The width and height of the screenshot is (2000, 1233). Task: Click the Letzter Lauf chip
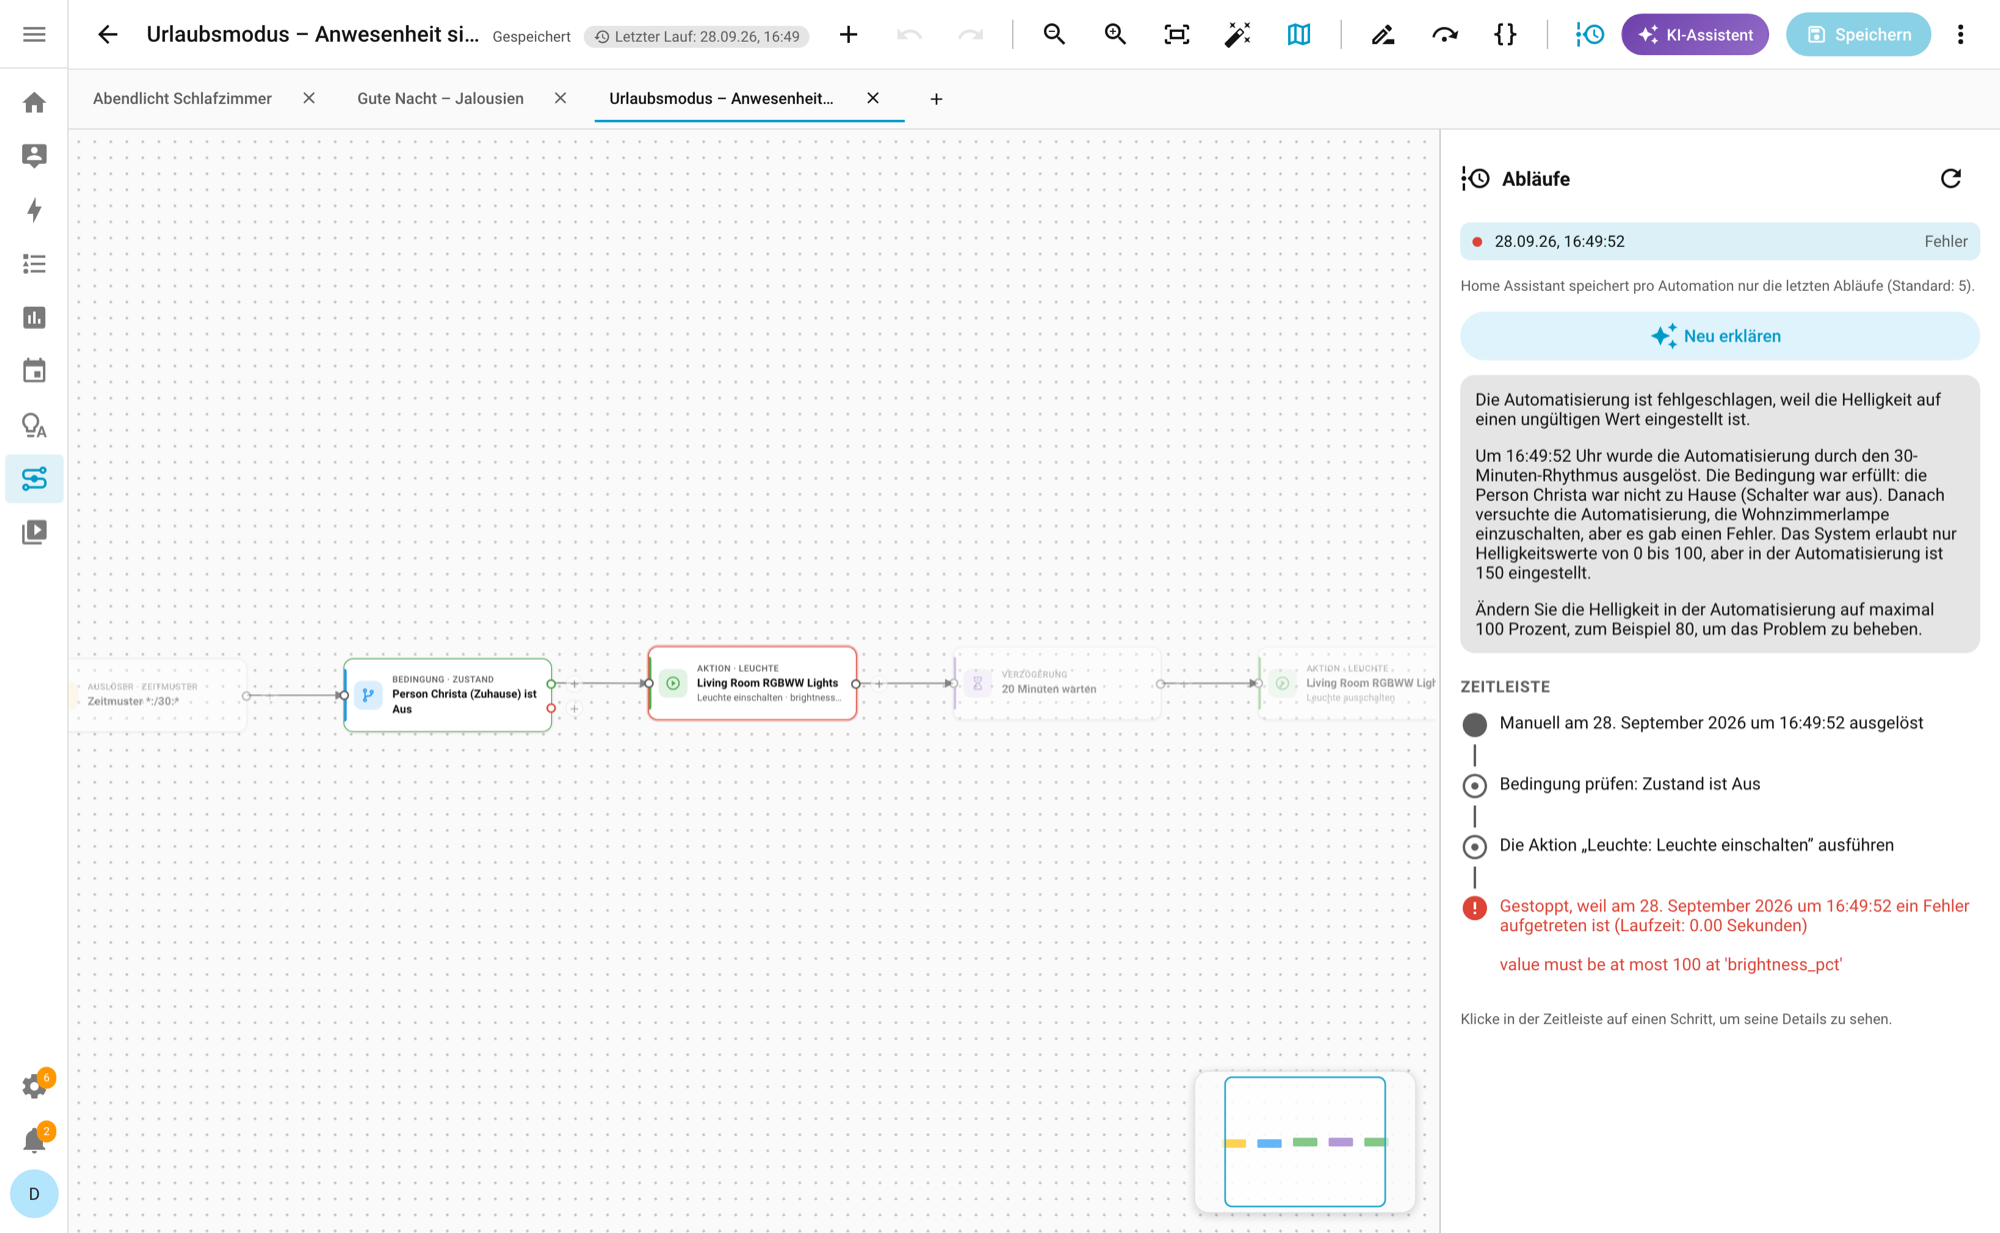point(697,36)
